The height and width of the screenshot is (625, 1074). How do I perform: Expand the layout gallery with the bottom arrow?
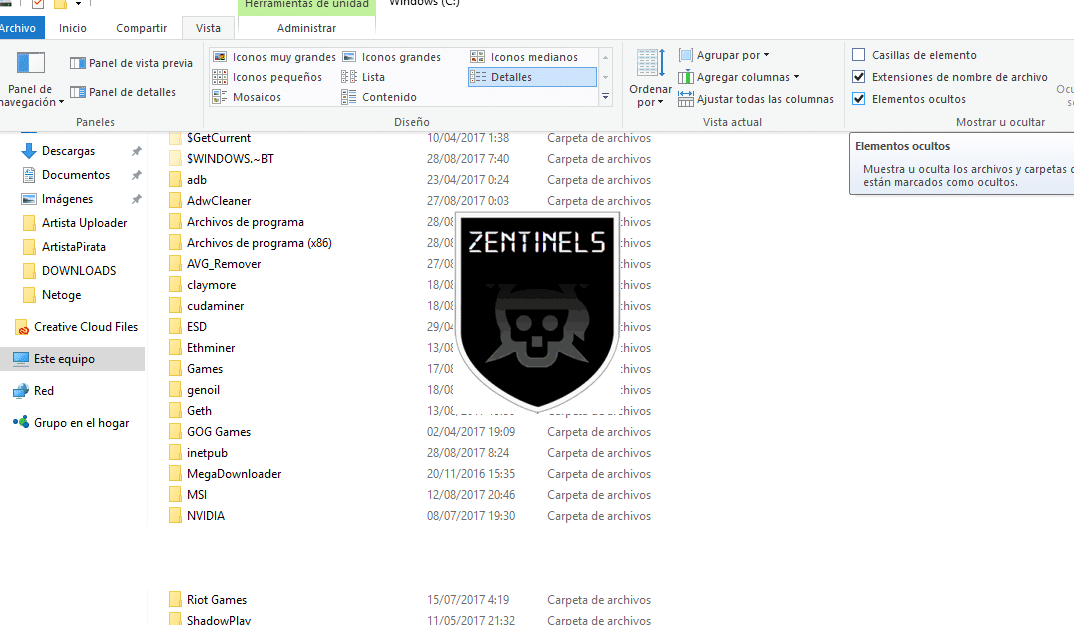605,97
